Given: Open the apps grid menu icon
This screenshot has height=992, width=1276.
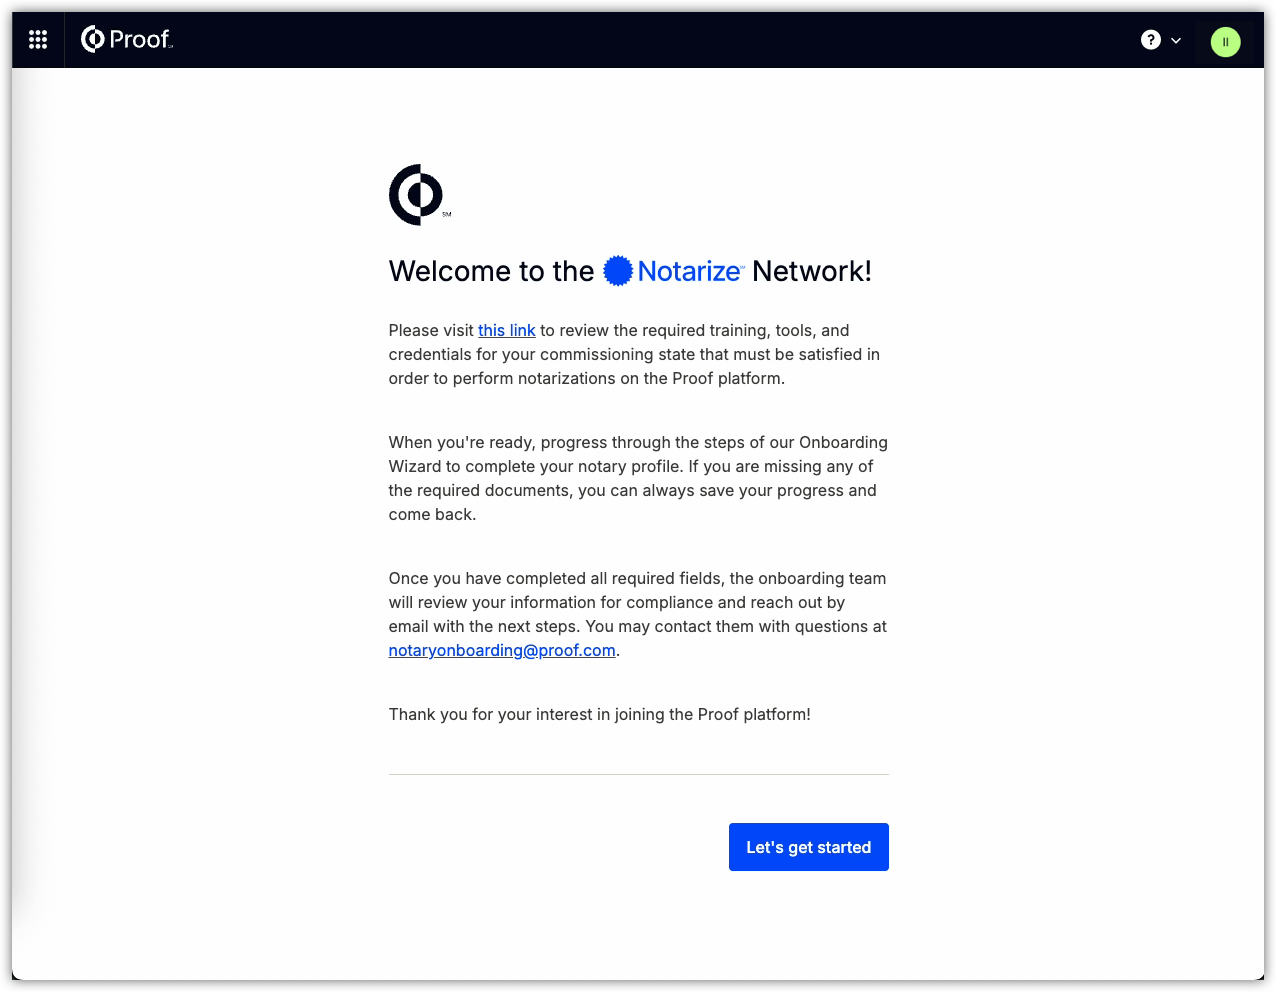Looking at the screenshot, I should point(38,40).
